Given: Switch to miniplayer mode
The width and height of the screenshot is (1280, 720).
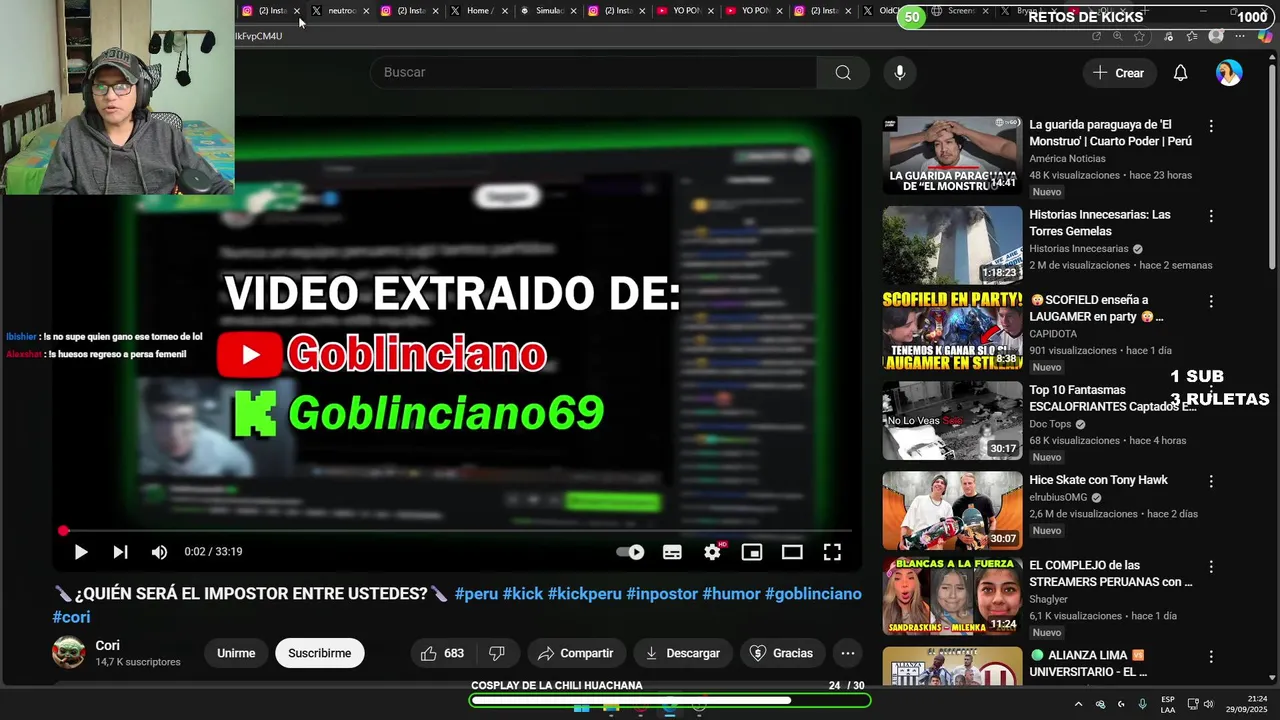Looking at the screenshot, I should coord(752,552).
